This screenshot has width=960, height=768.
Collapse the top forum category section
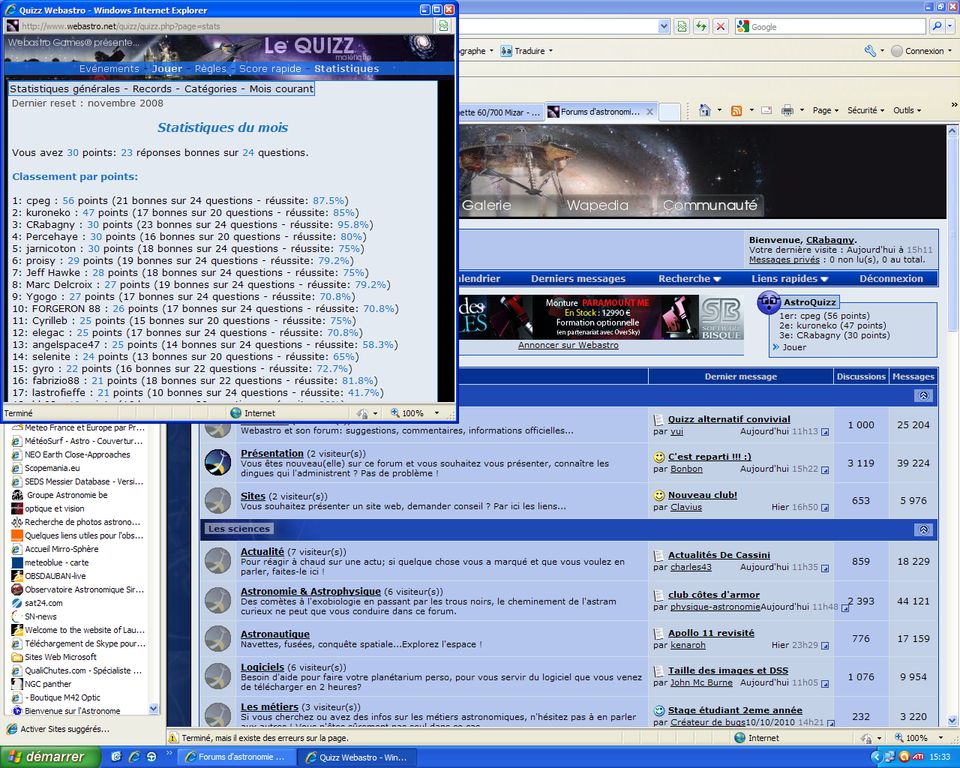924,396
